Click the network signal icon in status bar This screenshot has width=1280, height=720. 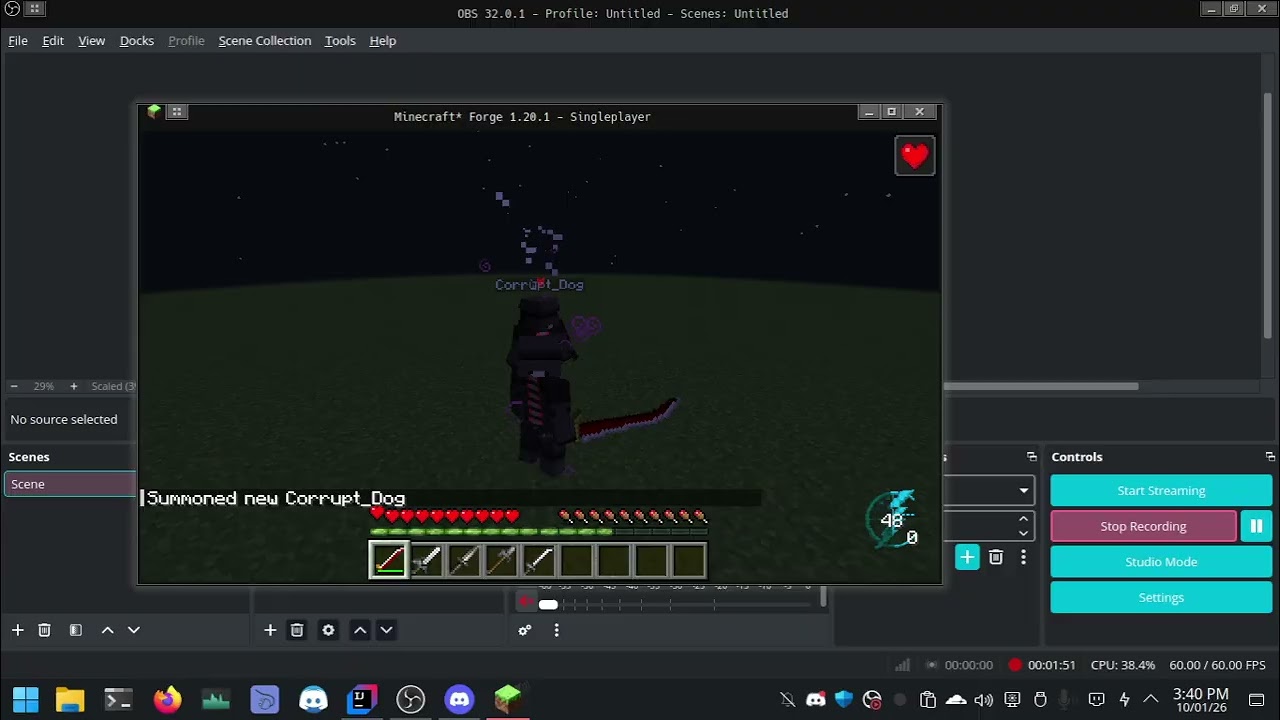tap(902, 665)
